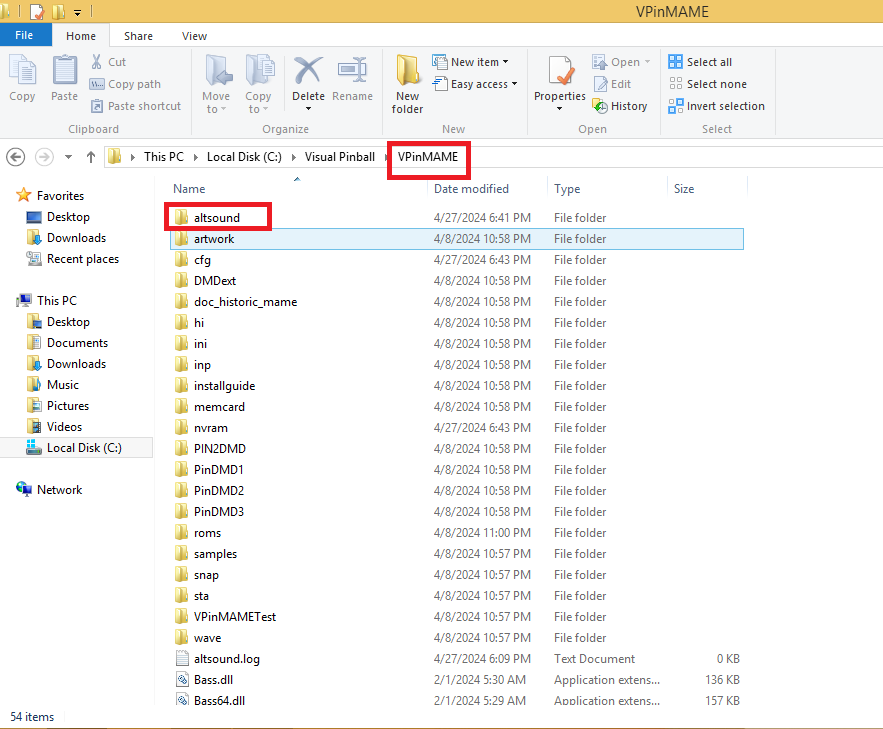Click the Network icon in navigation pane
Viewport: 883px width, 729px height.
point(24,489)
